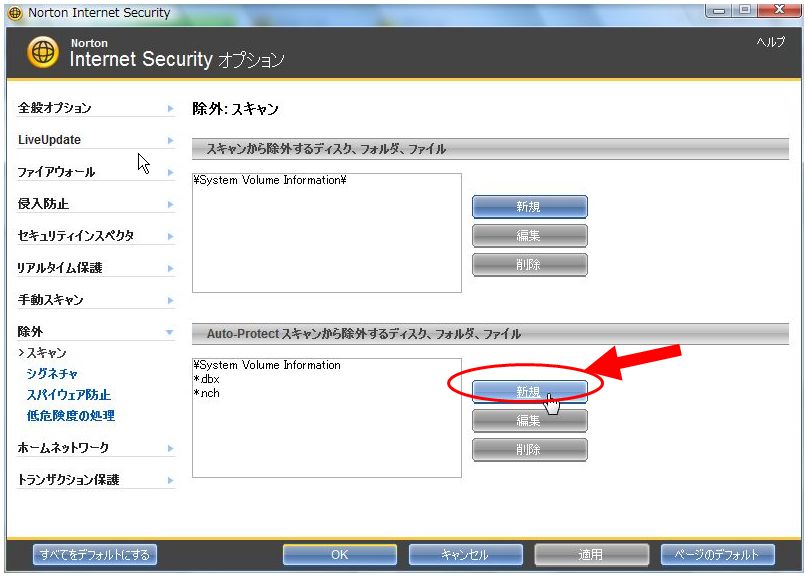This screenshot has height=578, width=805.
Task: Click 編集 in the scan exclusions group
Action: (529, 236)
